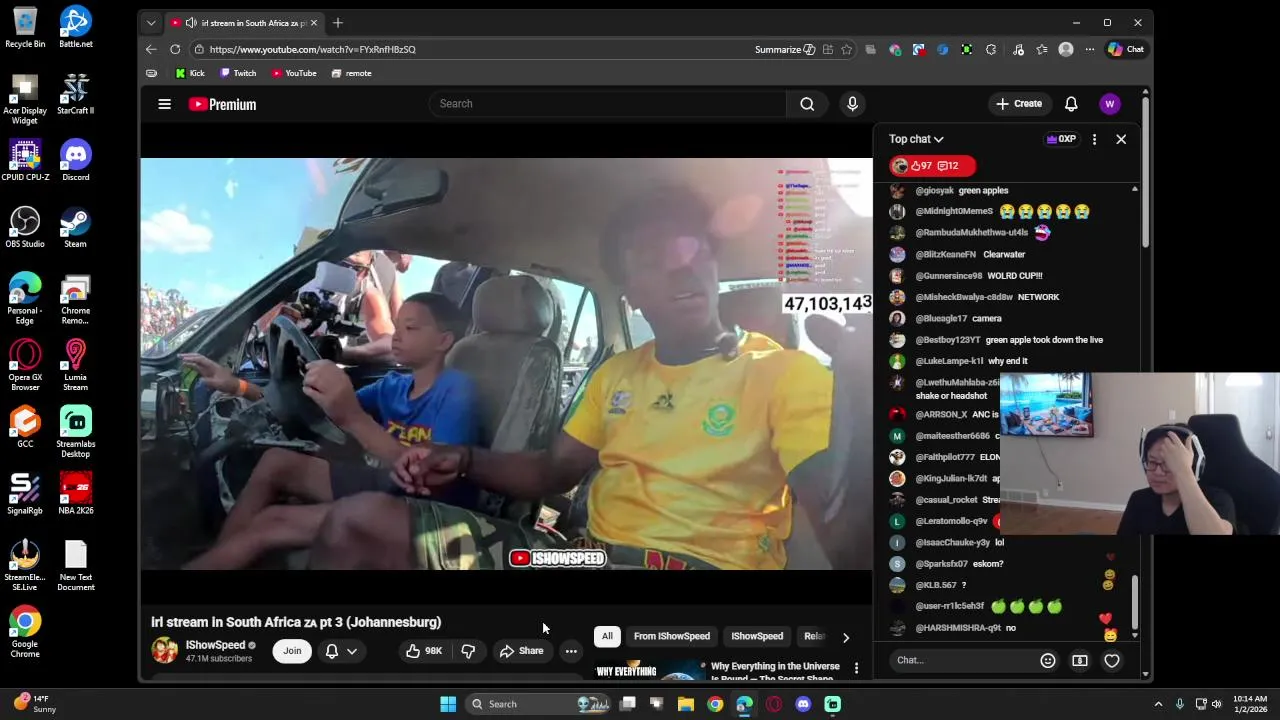The height and width of the screenshot is (720, 1280).
Task: Click the browser address bar URL
Action: [x=313, y=49]
